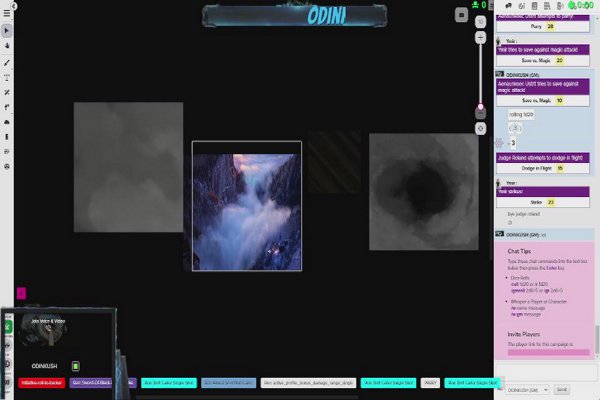The width and height of the screenshot is (600, 400).
Task: Open the Art Library tab
Action: (x=522, y=6)
